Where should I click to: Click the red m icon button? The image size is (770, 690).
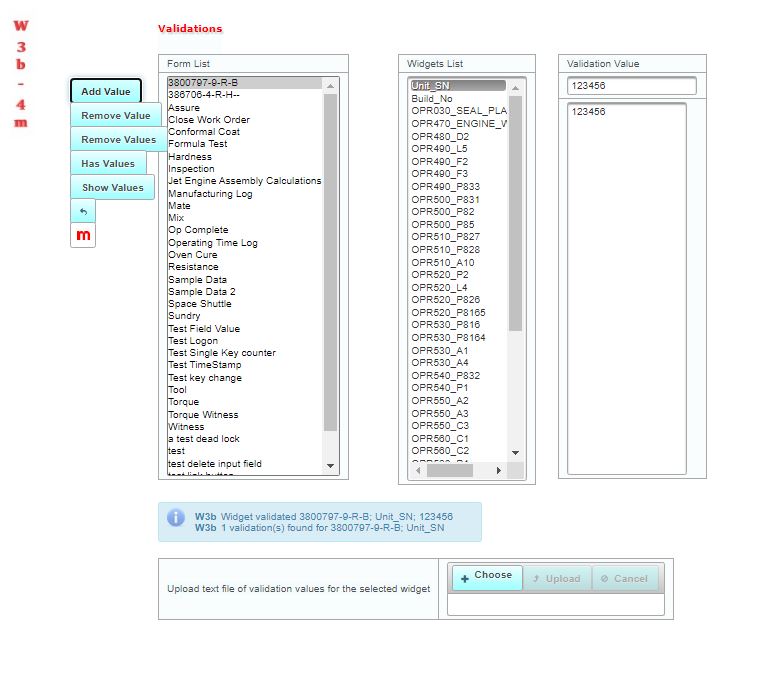click(83, 235)
